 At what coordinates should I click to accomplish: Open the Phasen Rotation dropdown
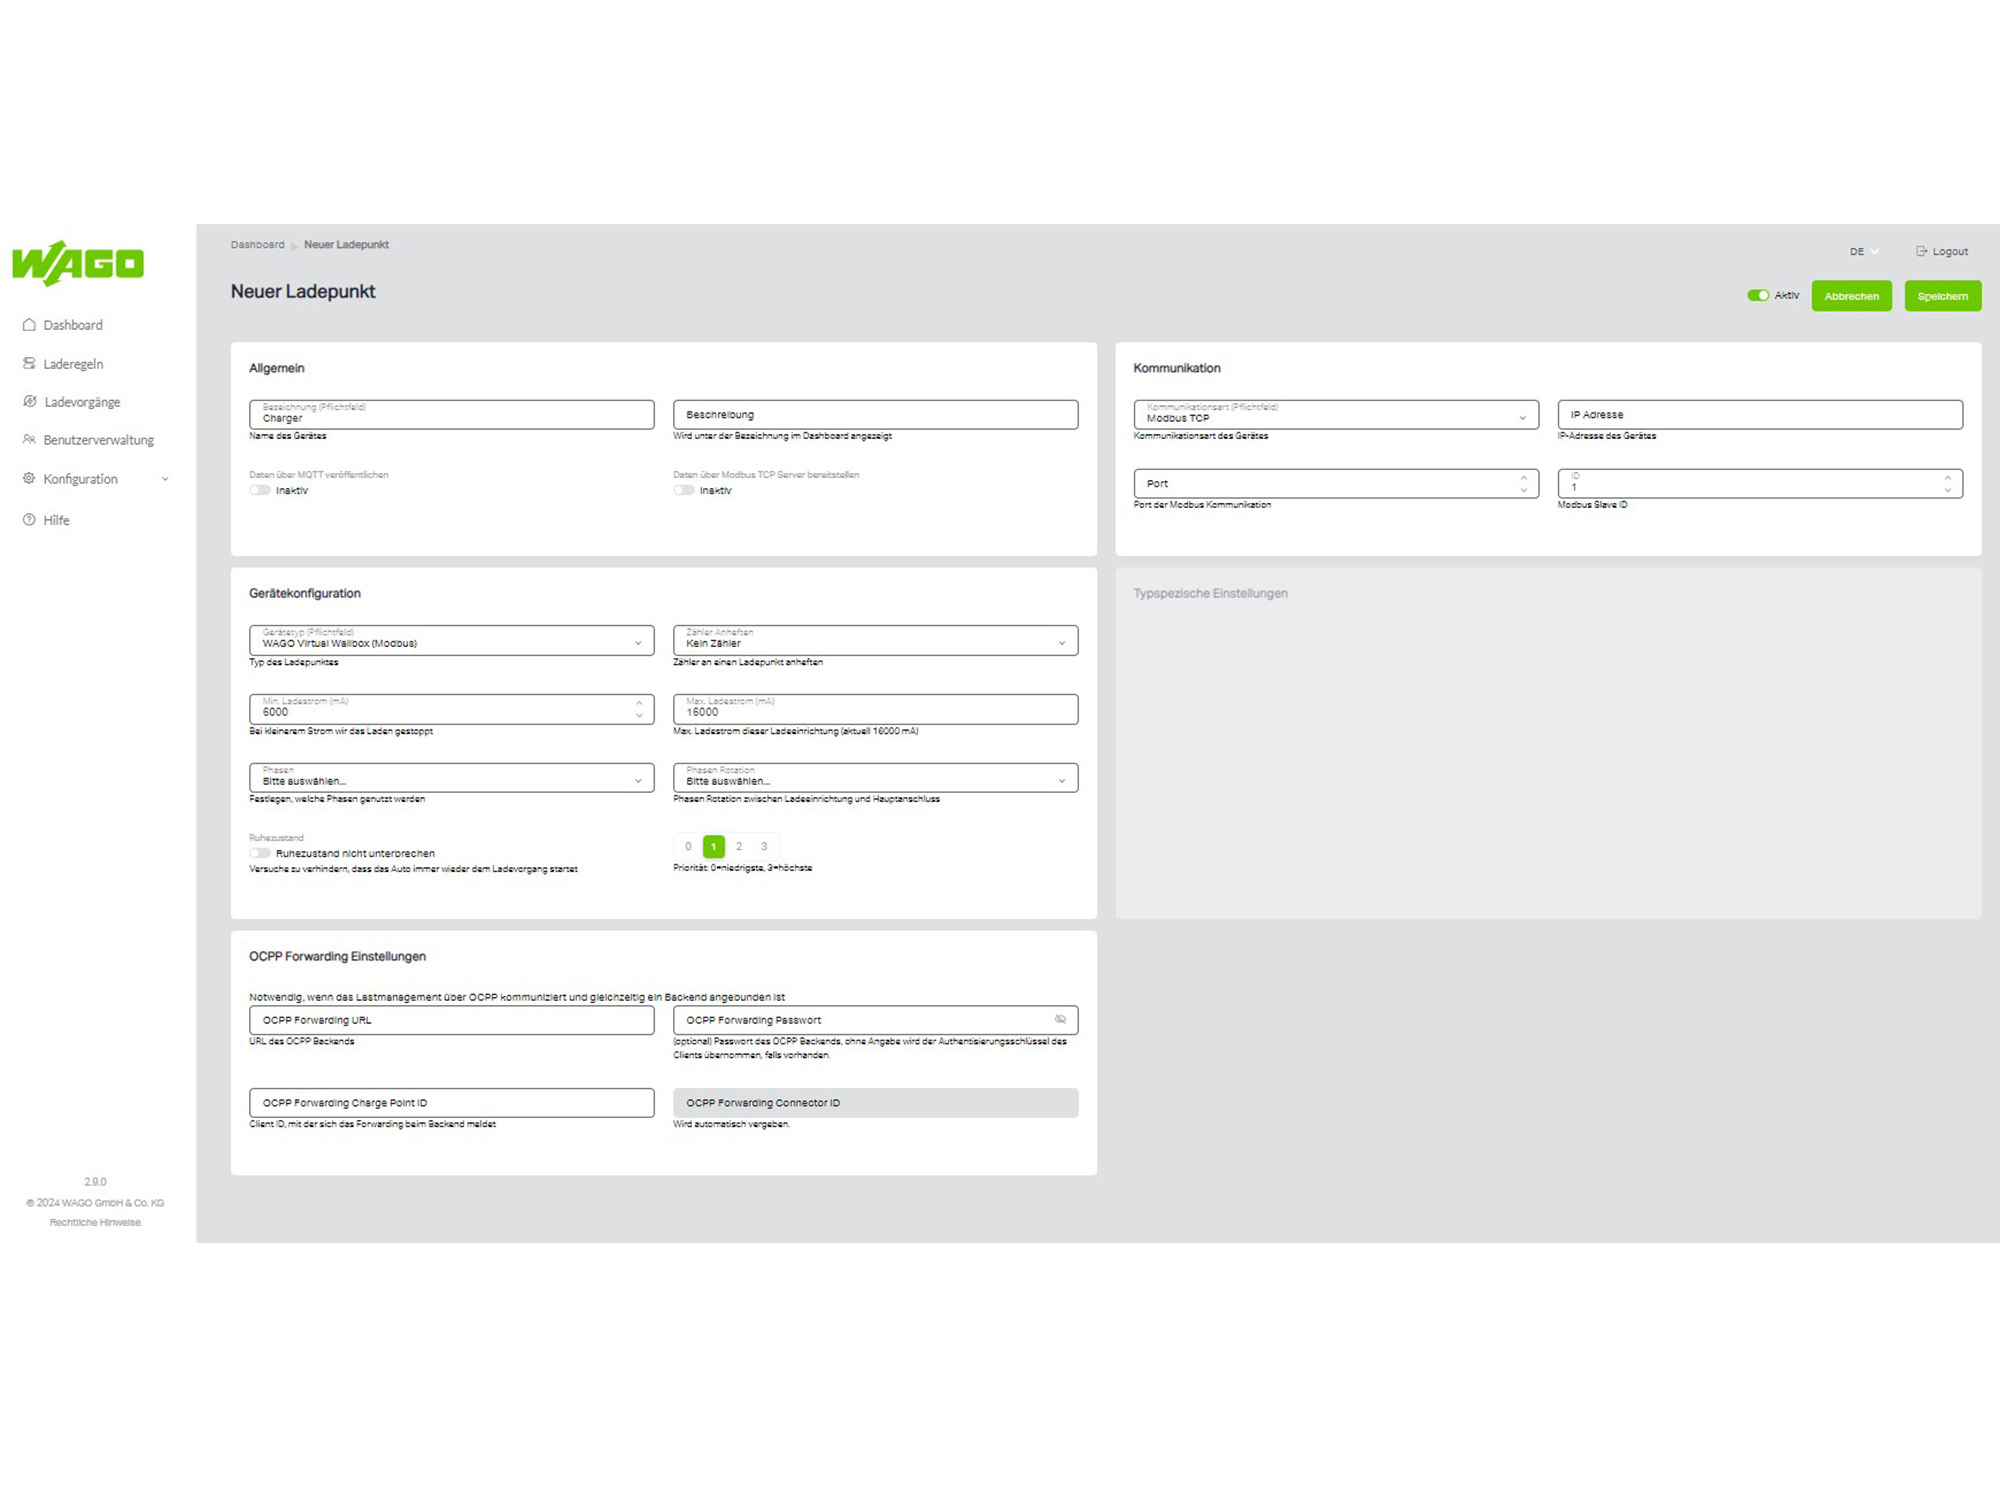pyautogui.click(x=876, y=778)
